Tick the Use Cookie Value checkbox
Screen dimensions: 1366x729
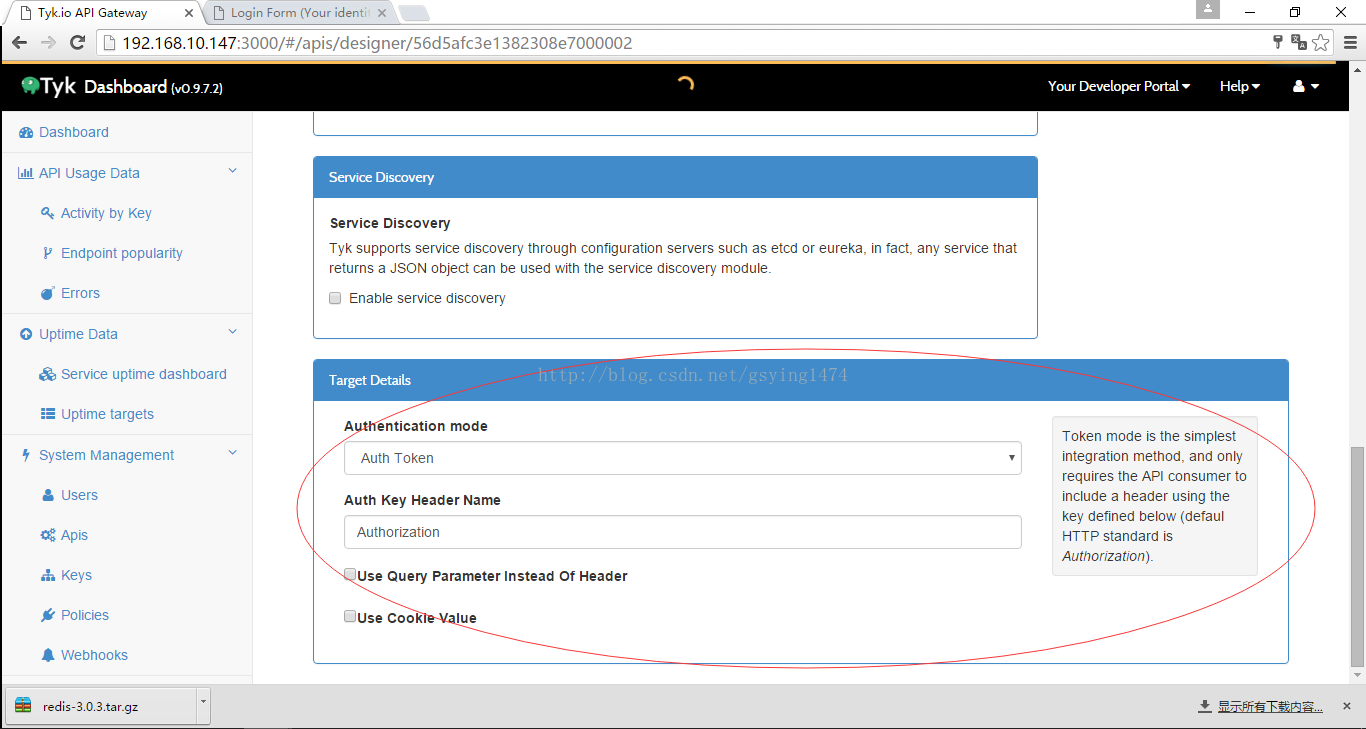[x=350, y=617]
